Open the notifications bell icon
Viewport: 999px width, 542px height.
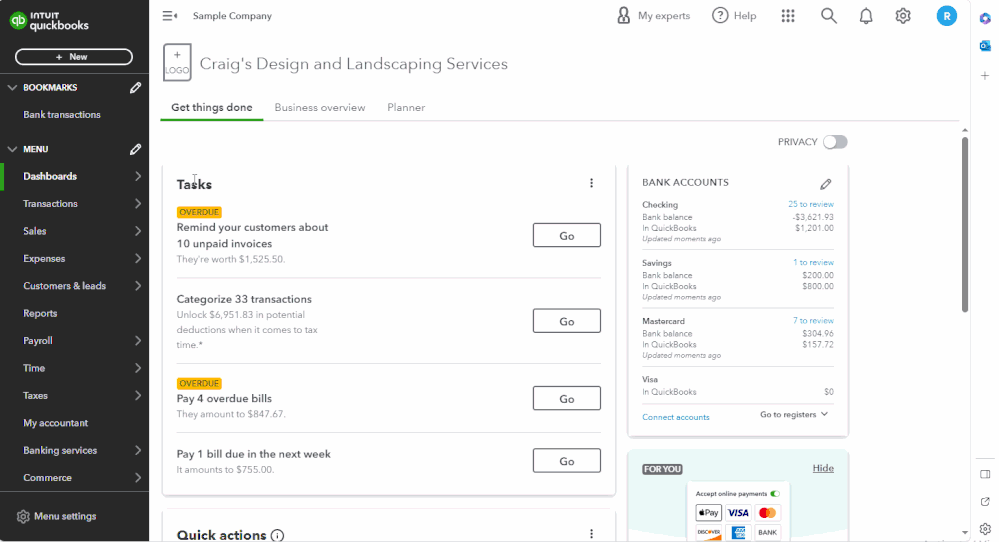coord(866,16)
